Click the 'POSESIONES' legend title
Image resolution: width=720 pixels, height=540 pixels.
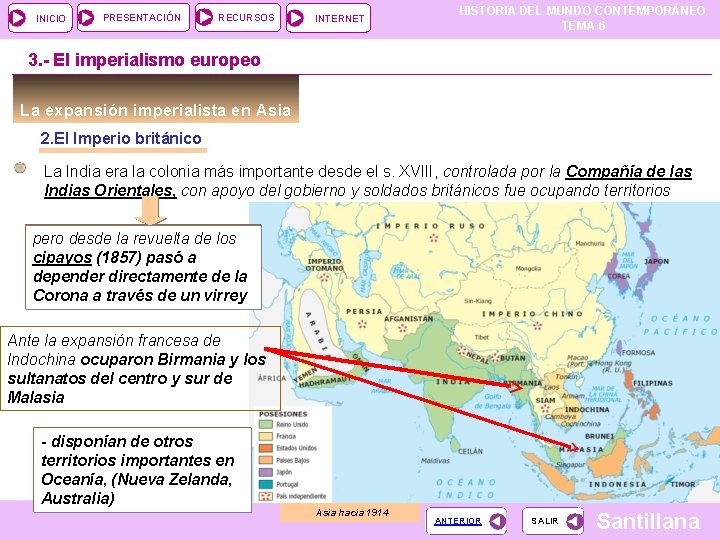tap(283, 414)
